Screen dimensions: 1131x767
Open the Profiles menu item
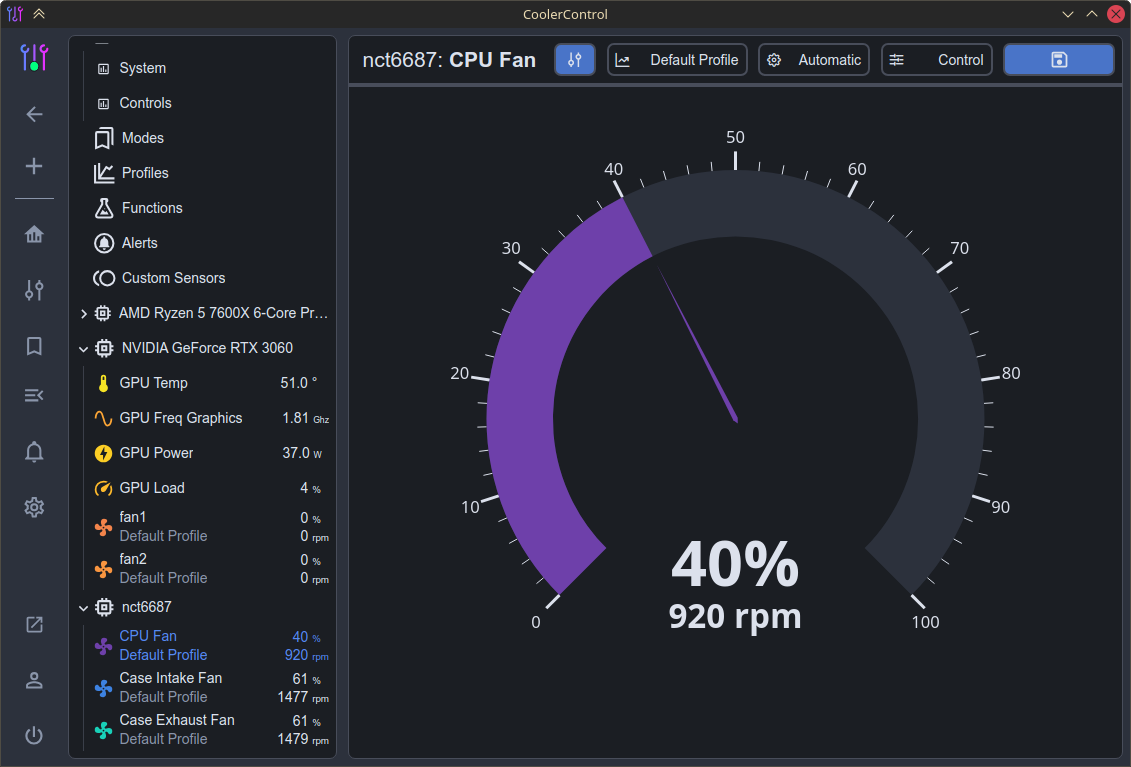point(145,173)
